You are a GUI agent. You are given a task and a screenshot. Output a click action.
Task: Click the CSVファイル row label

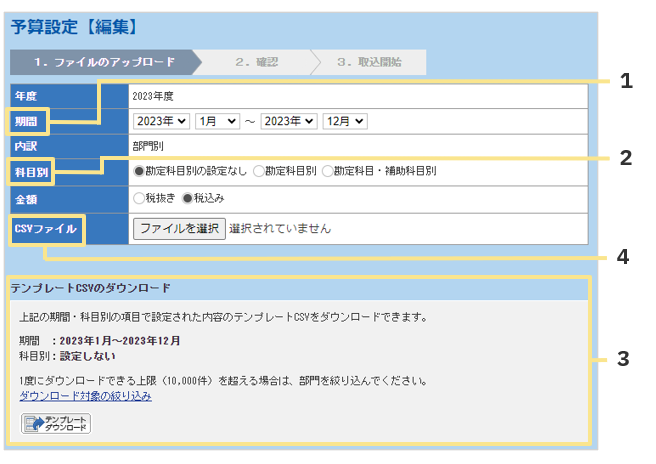(44, 229)
